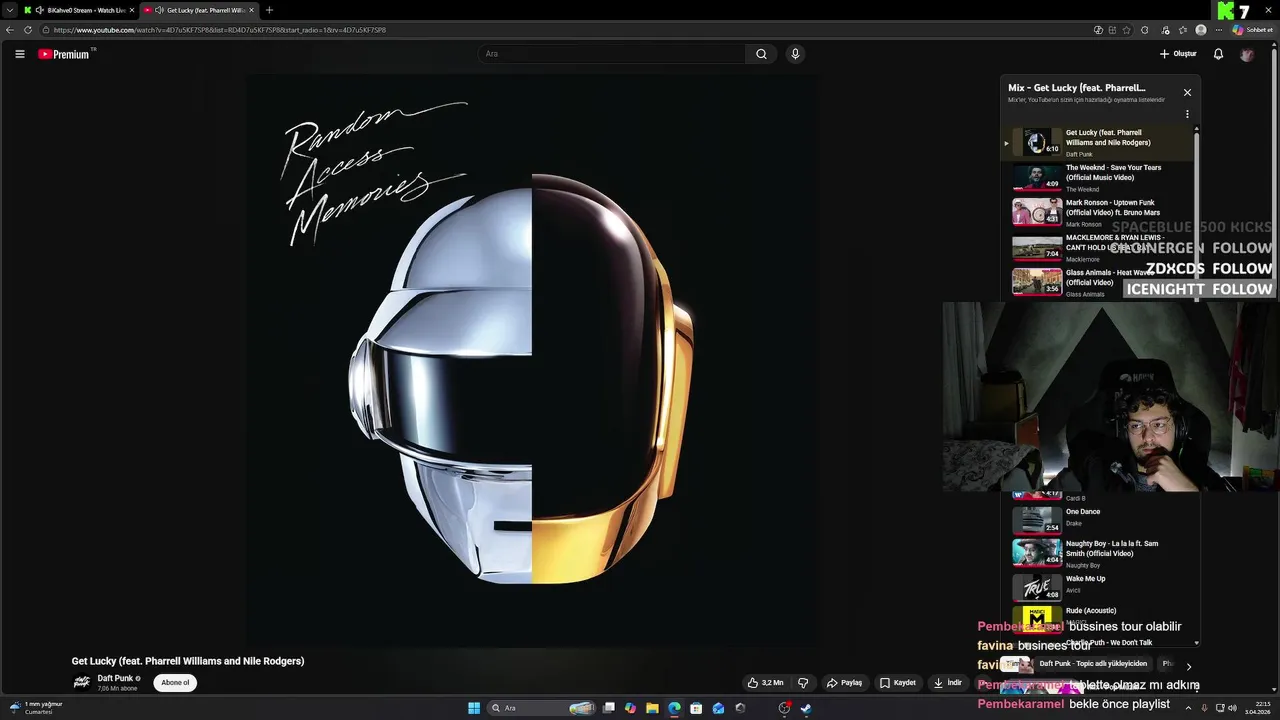Click the Oluştur create button
This screenshot has height=720, width=1280.
(x=1178, y=54)
